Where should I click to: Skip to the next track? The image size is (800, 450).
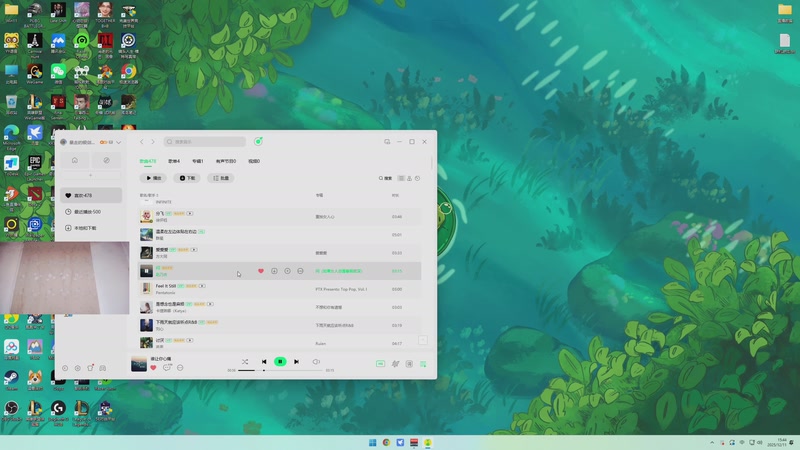tap(296, 362)
